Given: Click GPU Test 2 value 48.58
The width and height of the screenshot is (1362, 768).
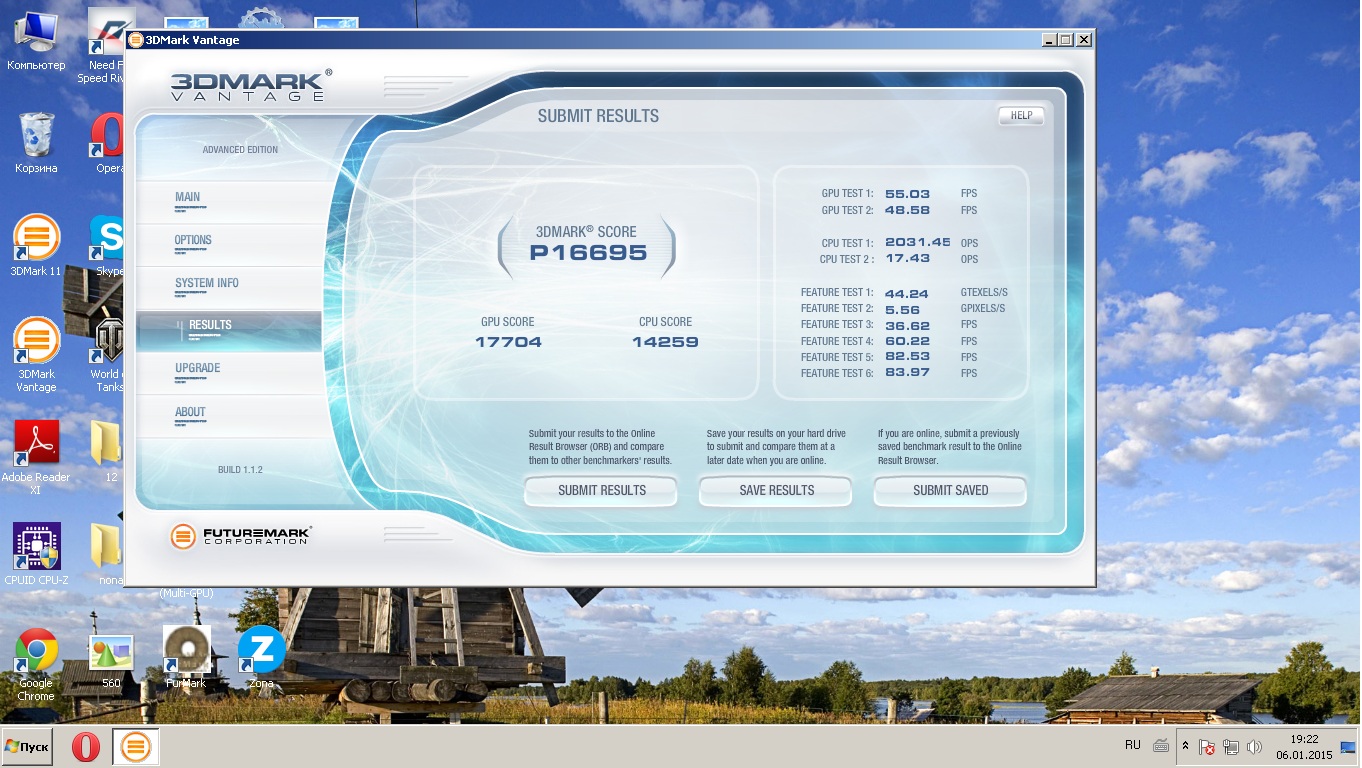Looking at the screenshot, I should pyautogui.click(x=907, y=210).
